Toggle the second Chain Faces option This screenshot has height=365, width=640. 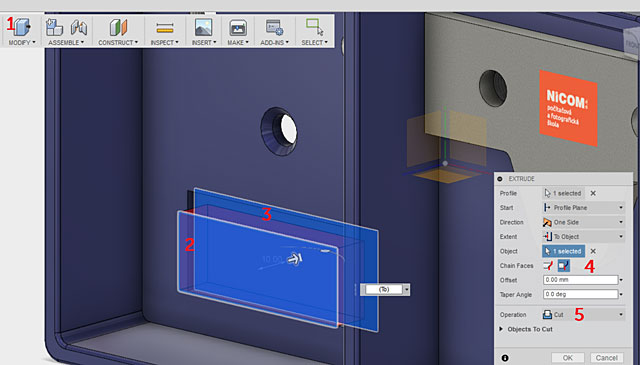click(563, 266)
